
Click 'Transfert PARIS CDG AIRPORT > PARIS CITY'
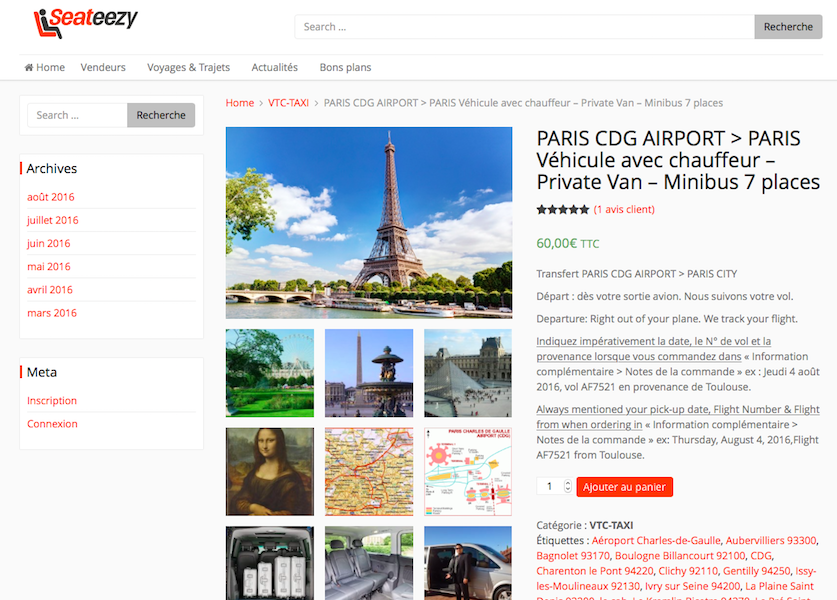coord(636,274)
